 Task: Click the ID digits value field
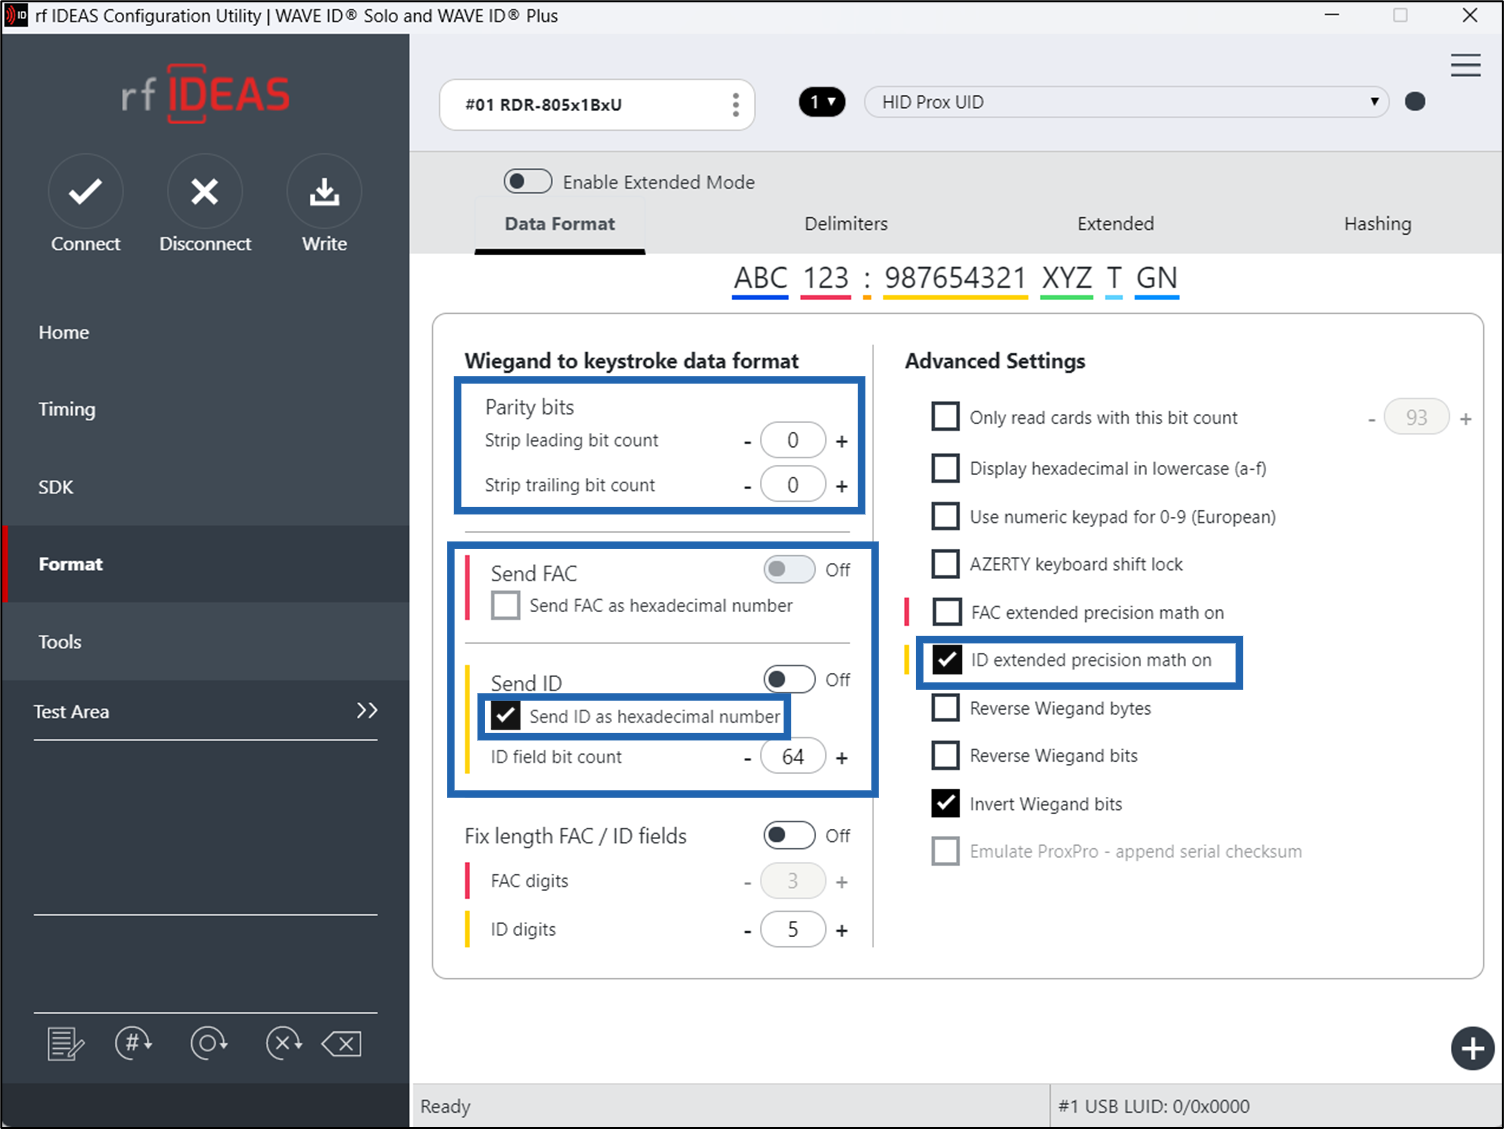pyautogui.click(x=793, y=929)
